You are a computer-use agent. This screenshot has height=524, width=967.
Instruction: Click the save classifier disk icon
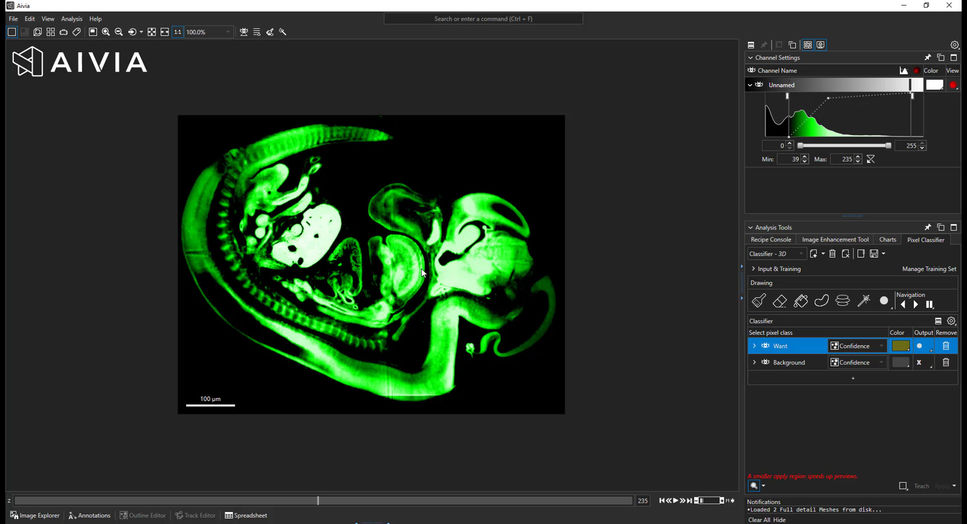(874, 254)
